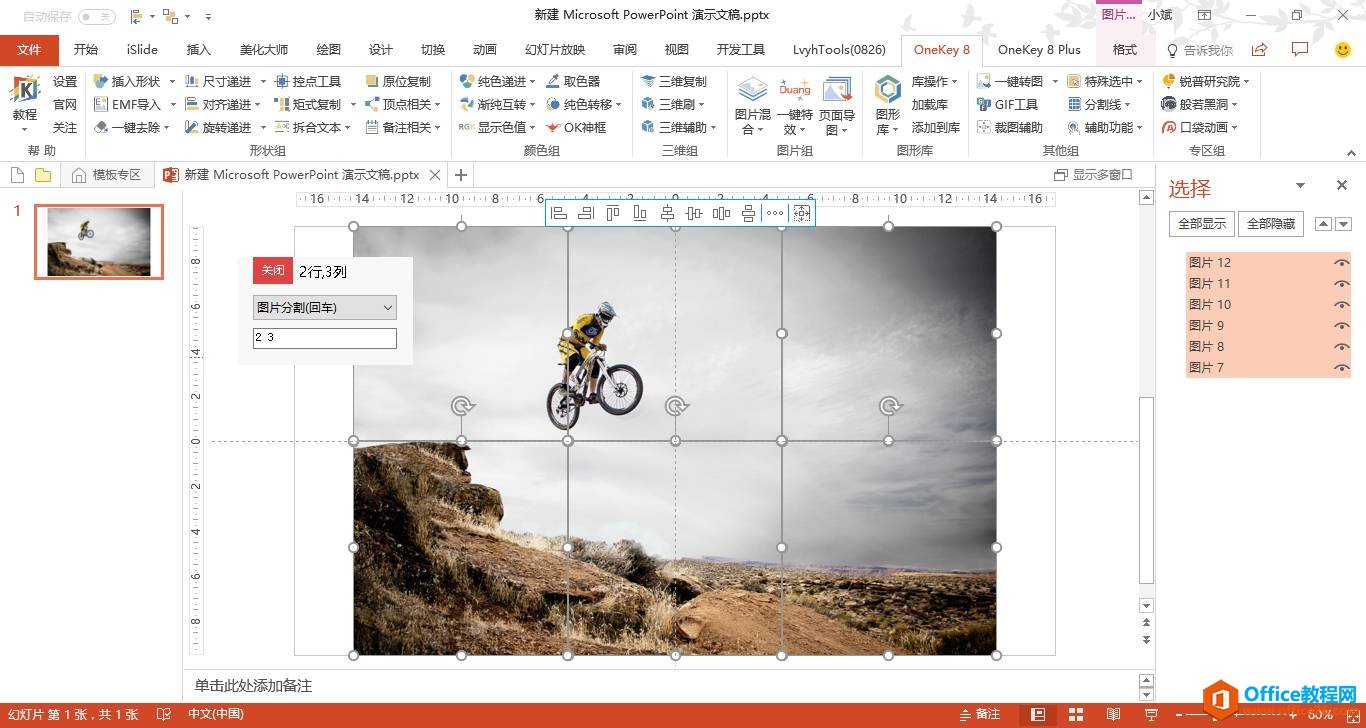Toggle visibility of 图片 9
The height and width of the screenshot is (728, 1366).
click(1341, 326)
